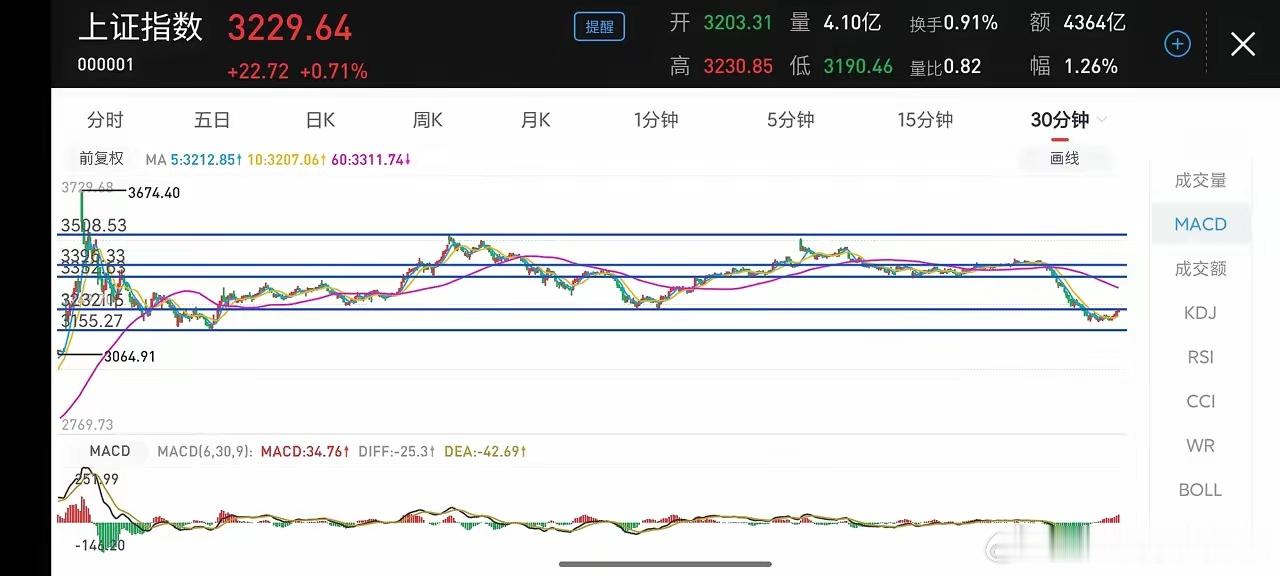
Task: Choose the BOLL indicator
Action: coord(1200,490)
